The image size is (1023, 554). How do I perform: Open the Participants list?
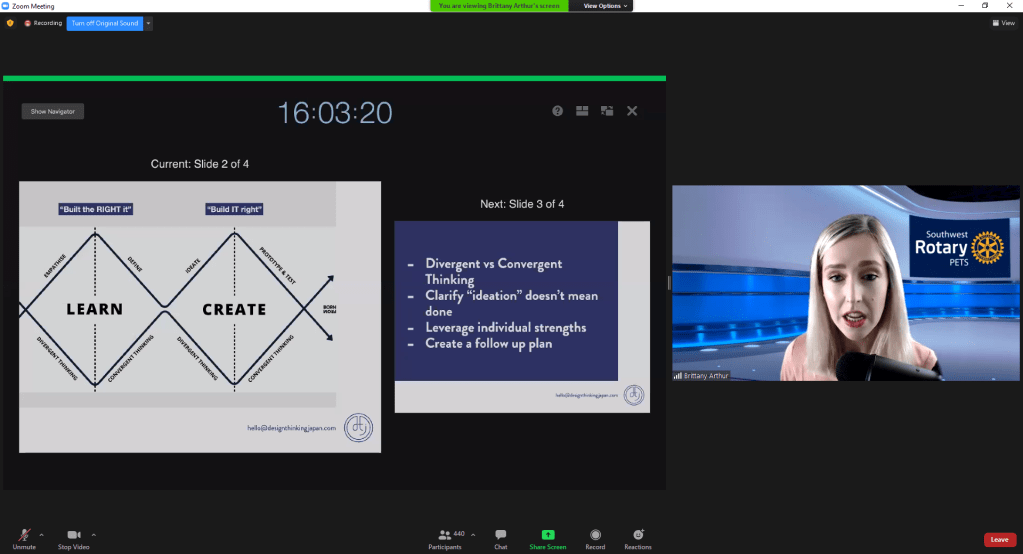click(445, 538)
